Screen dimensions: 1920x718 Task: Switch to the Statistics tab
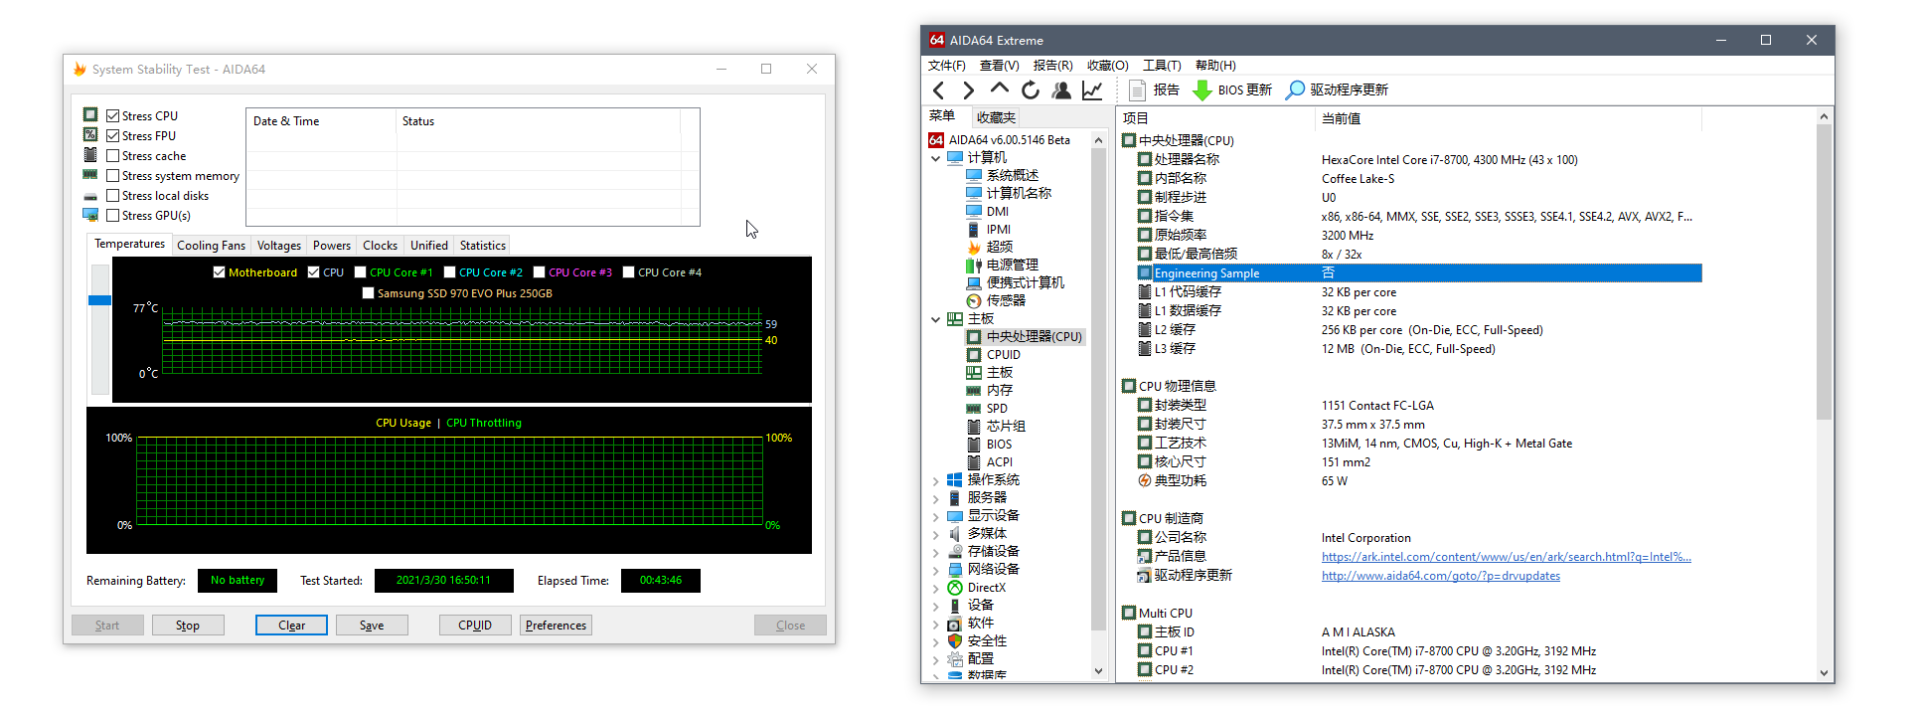click(483, 245)
